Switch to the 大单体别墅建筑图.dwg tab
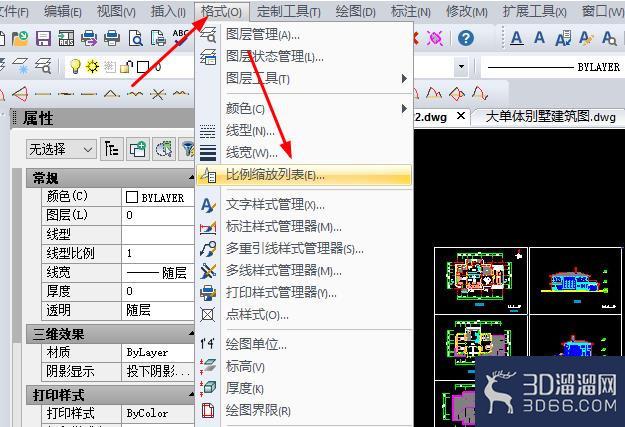Viewport: 625px width, 427px height. (550, 117)
